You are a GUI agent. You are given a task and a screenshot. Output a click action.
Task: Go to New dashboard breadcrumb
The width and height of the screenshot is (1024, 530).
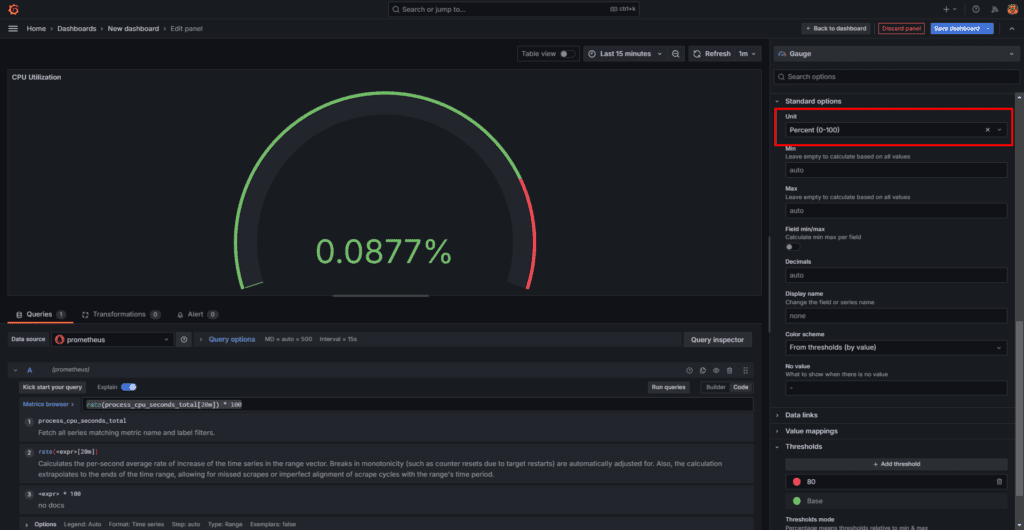pyautogui.click(x=133, y=29)
